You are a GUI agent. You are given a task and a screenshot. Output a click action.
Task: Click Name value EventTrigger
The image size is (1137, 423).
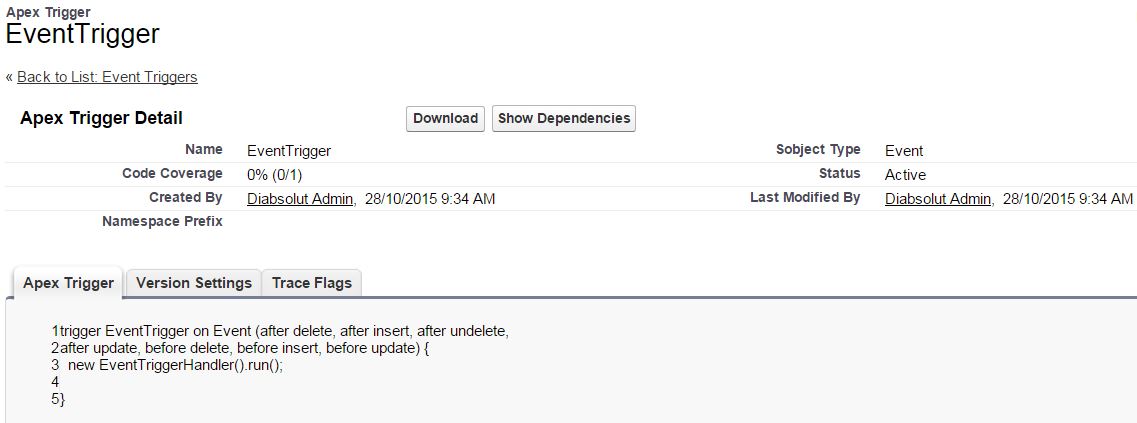click(x=289, y=151)
